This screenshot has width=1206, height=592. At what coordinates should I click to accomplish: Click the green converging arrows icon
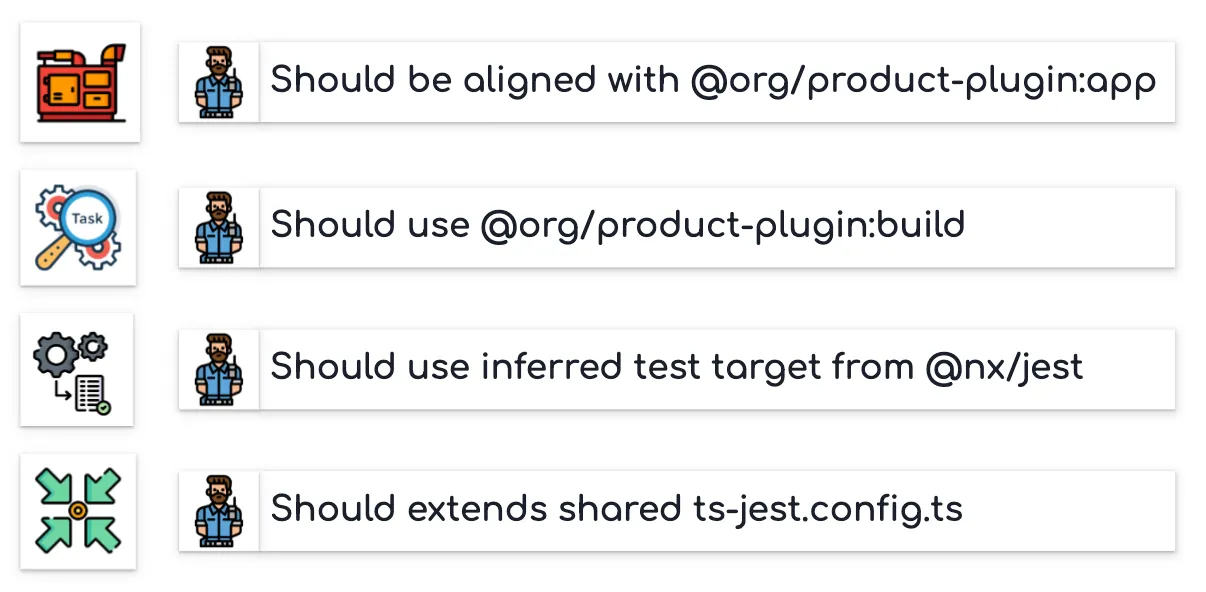(78, 510)
